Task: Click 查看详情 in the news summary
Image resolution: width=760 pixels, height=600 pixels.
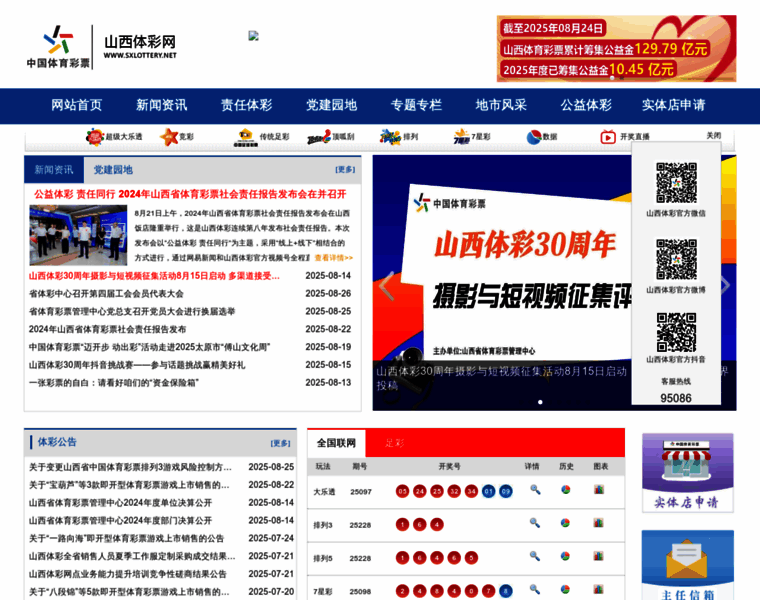Action: (333, 258)
